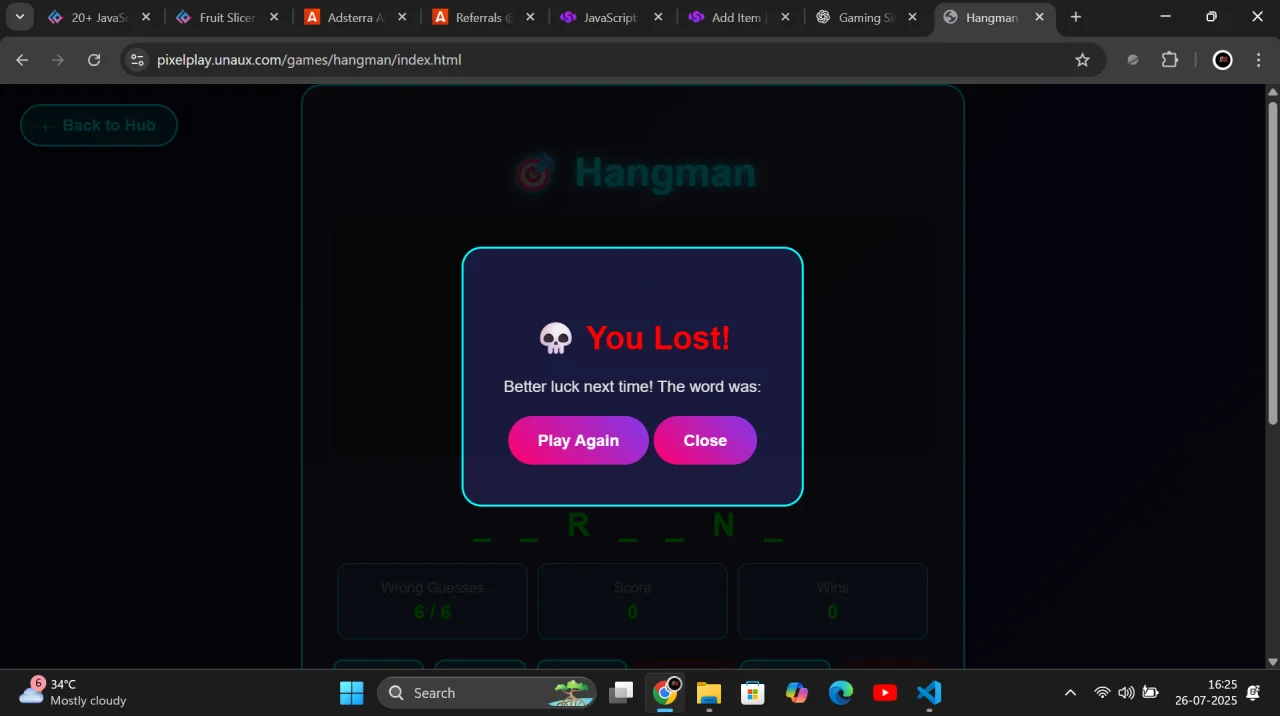This screenshot has height=716, width=1280.
Task: Click the Wins stat box
Action: (x=832, y=601)
